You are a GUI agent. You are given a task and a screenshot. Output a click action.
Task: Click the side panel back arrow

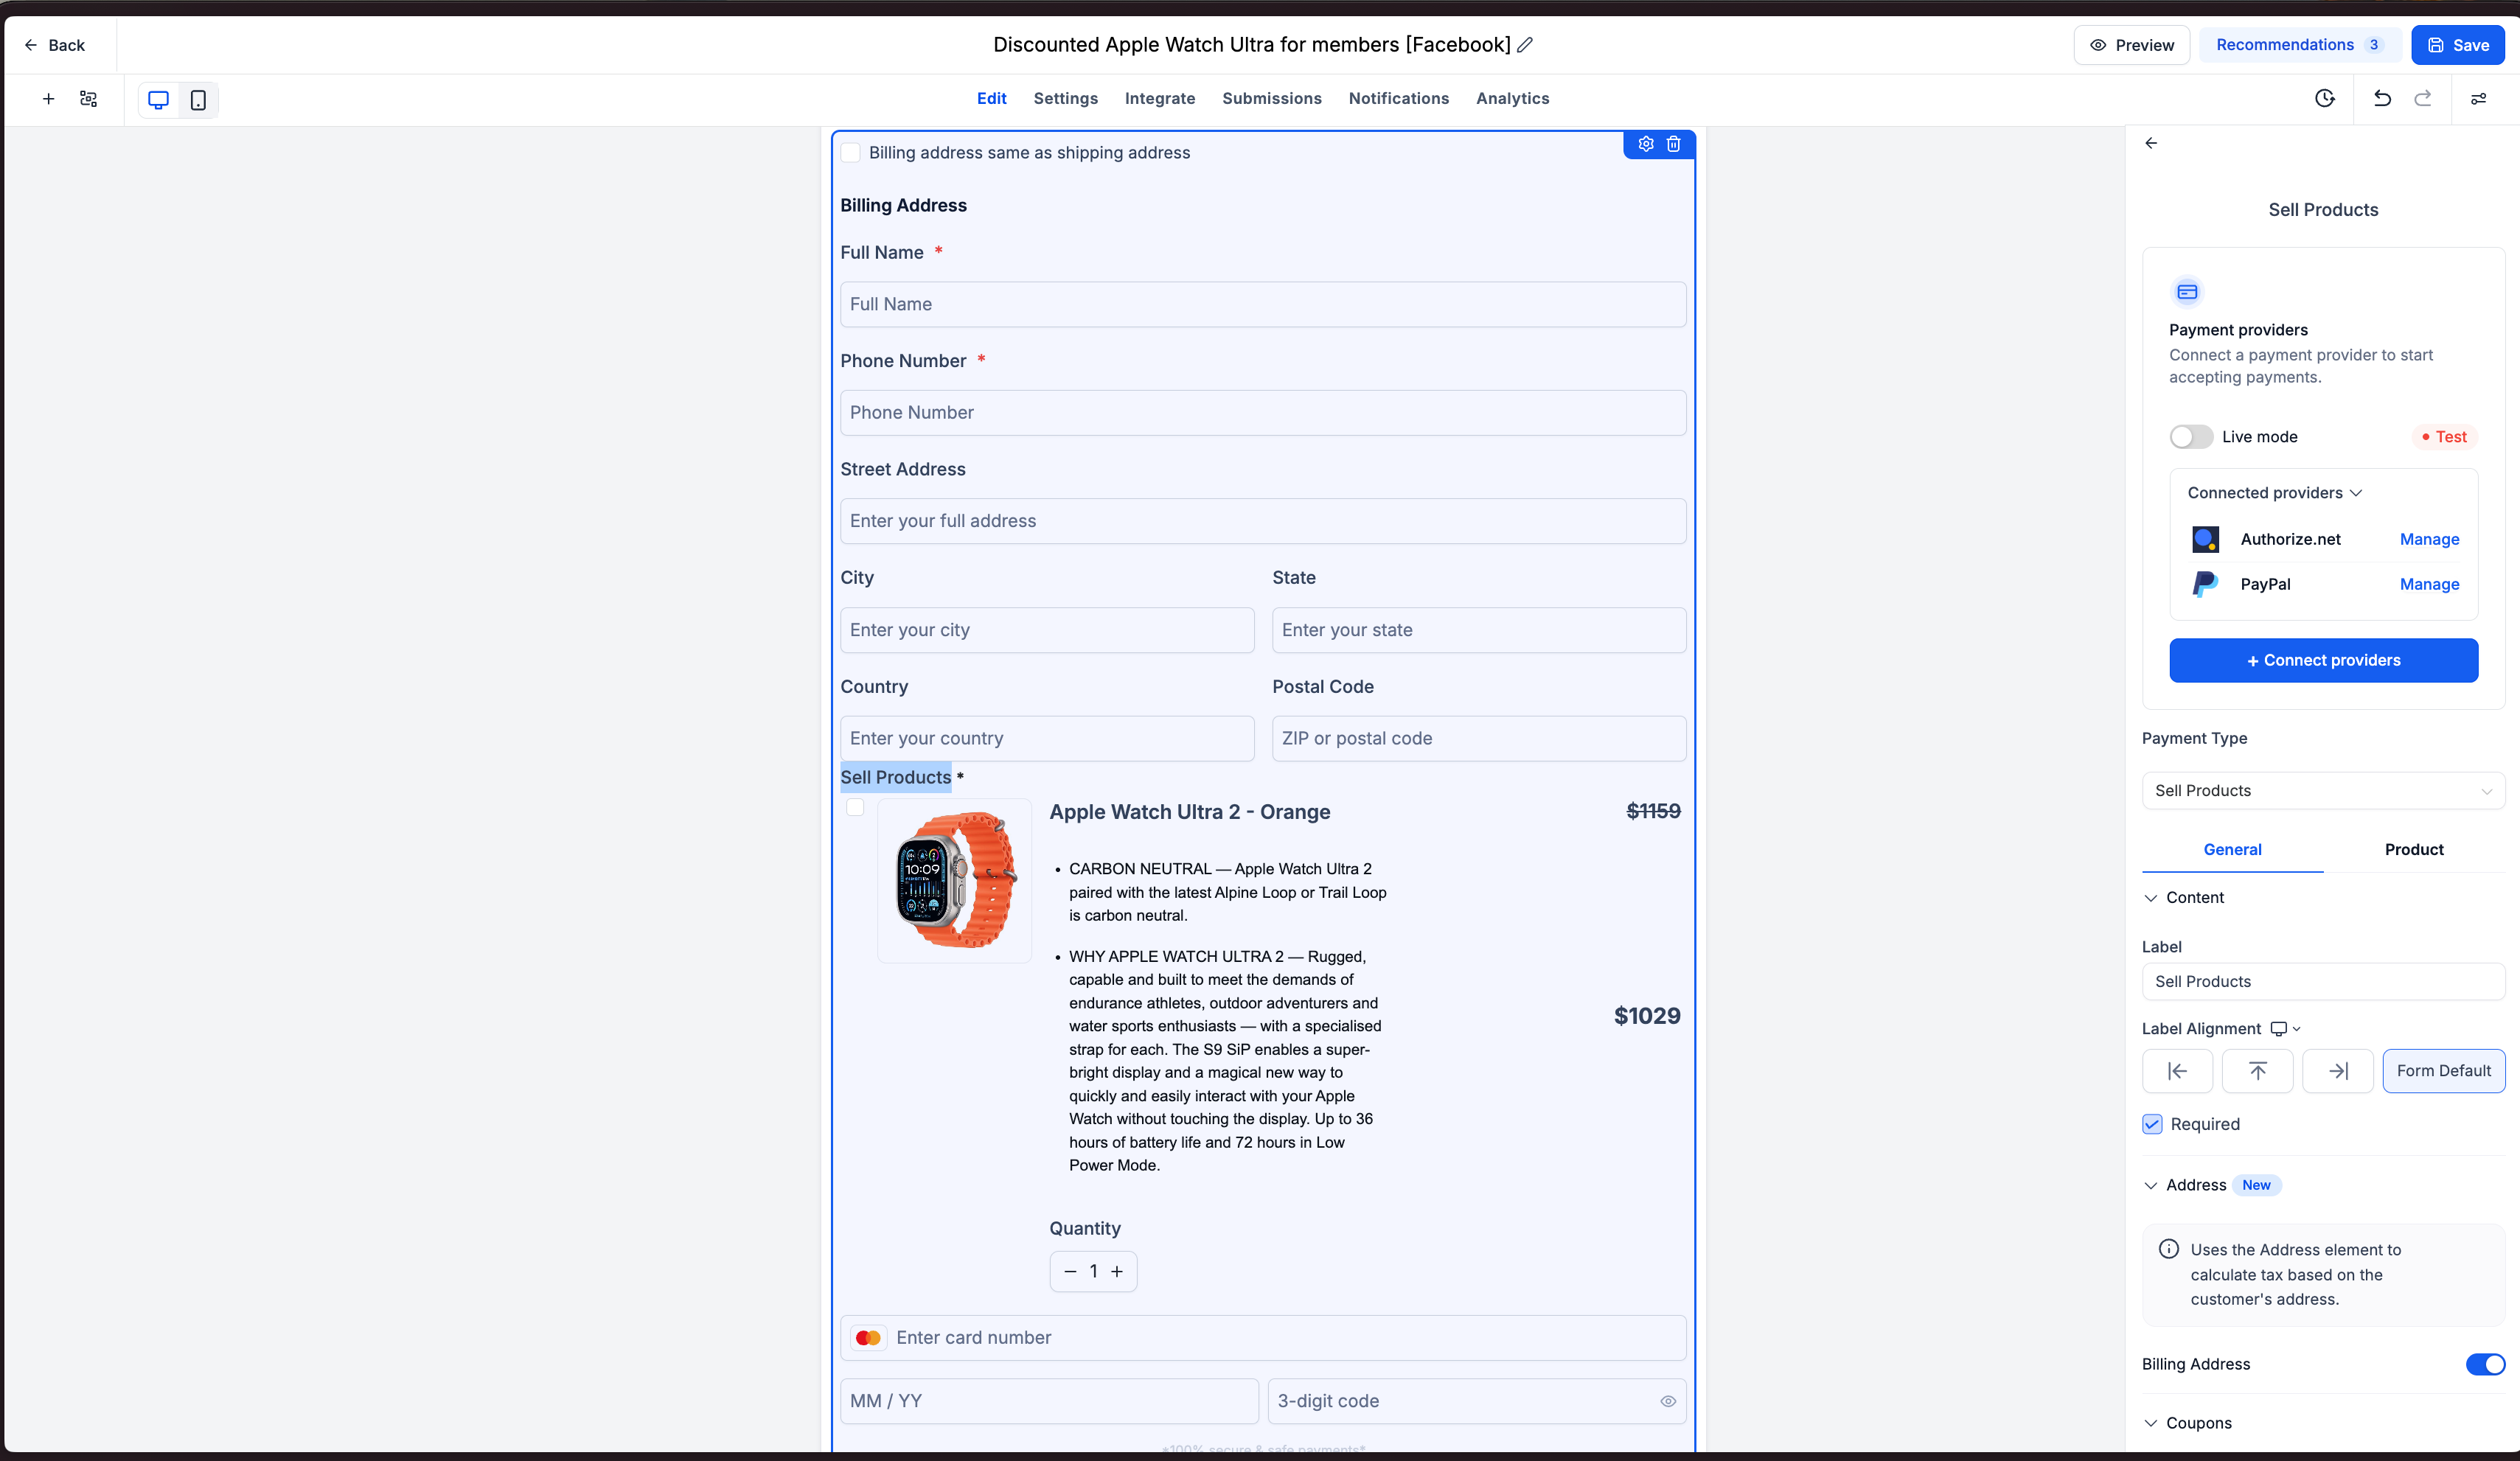pos(2151,143)
